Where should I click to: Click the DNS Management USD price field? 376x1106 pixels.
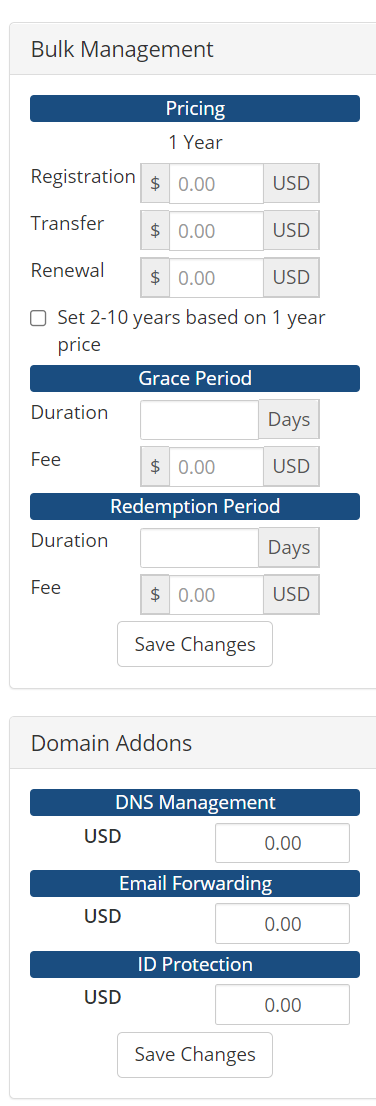pos(282,843)
